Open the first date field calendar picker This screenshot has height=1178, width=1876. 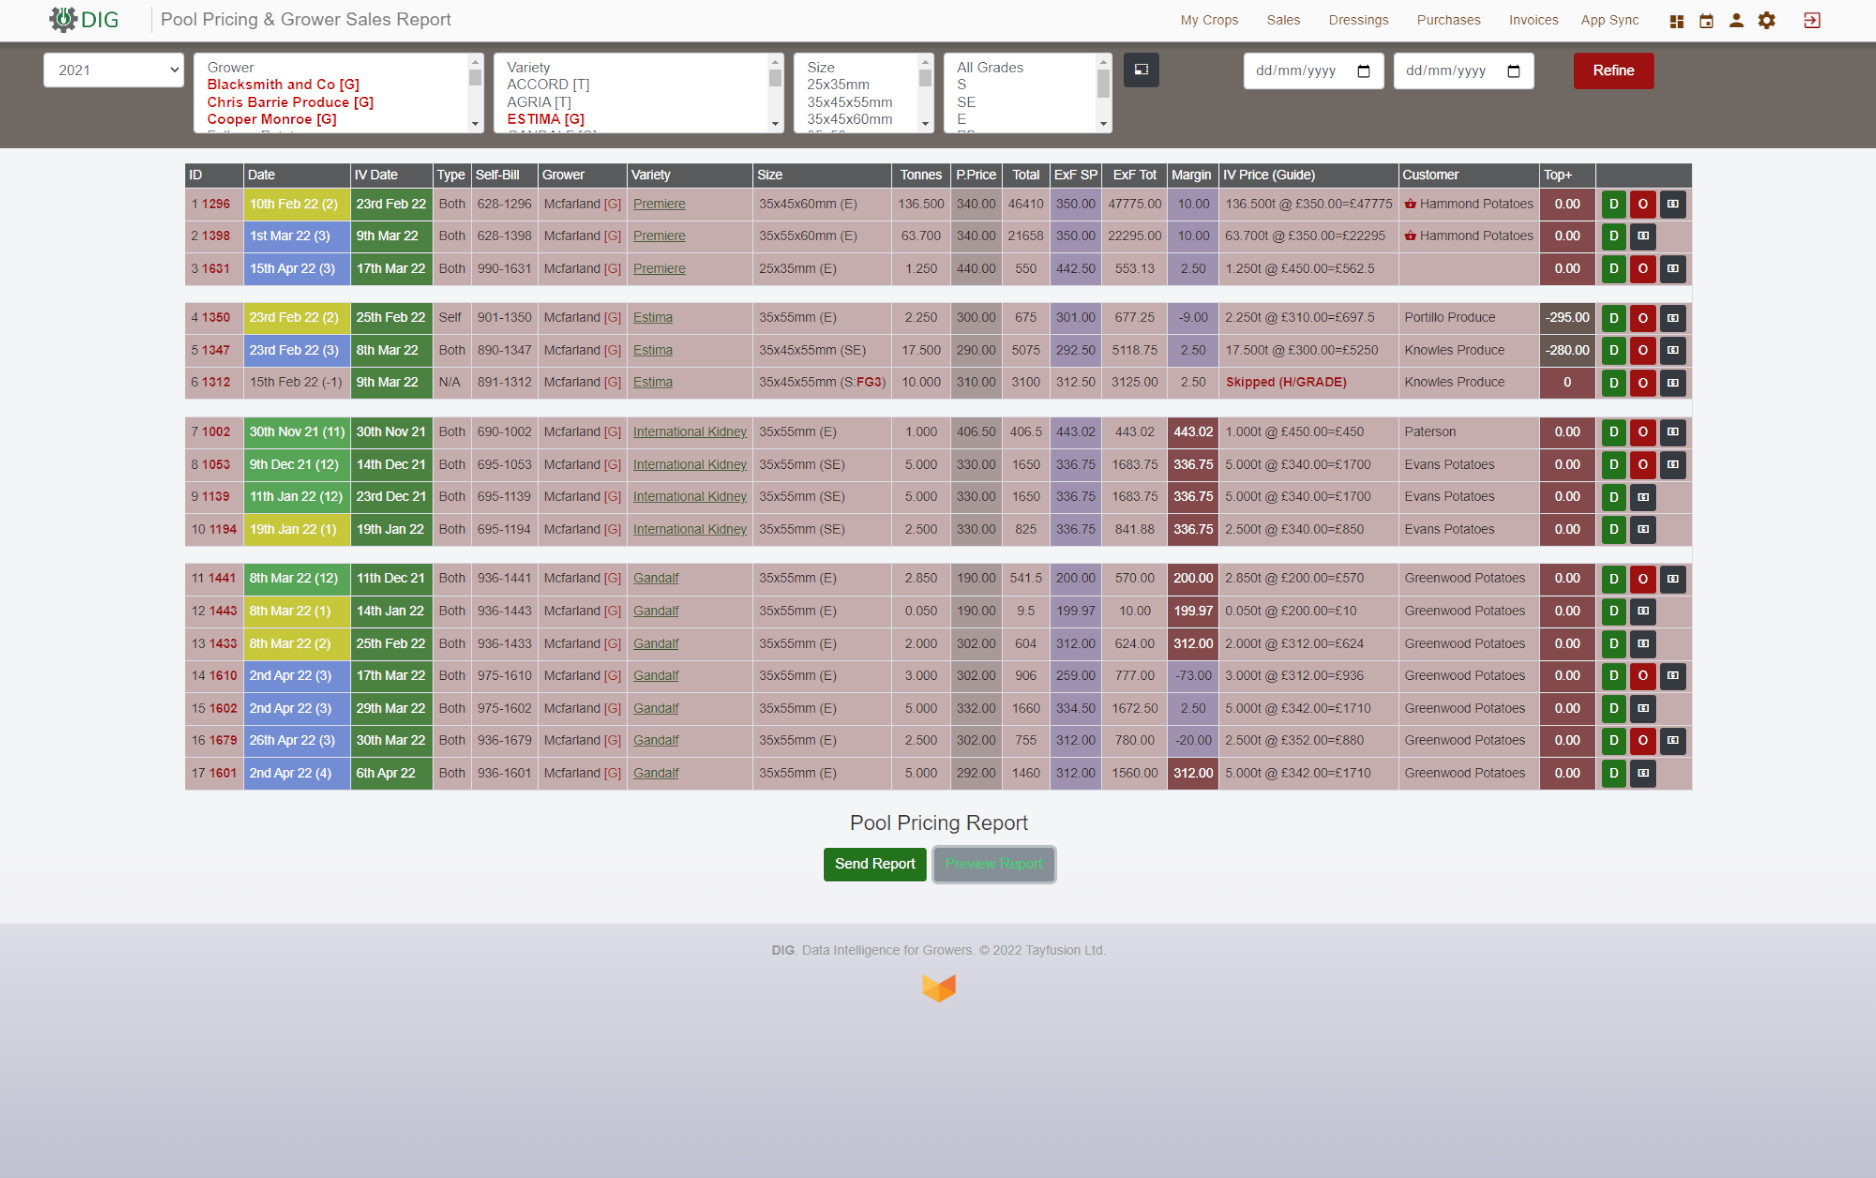coord(1363,71)
